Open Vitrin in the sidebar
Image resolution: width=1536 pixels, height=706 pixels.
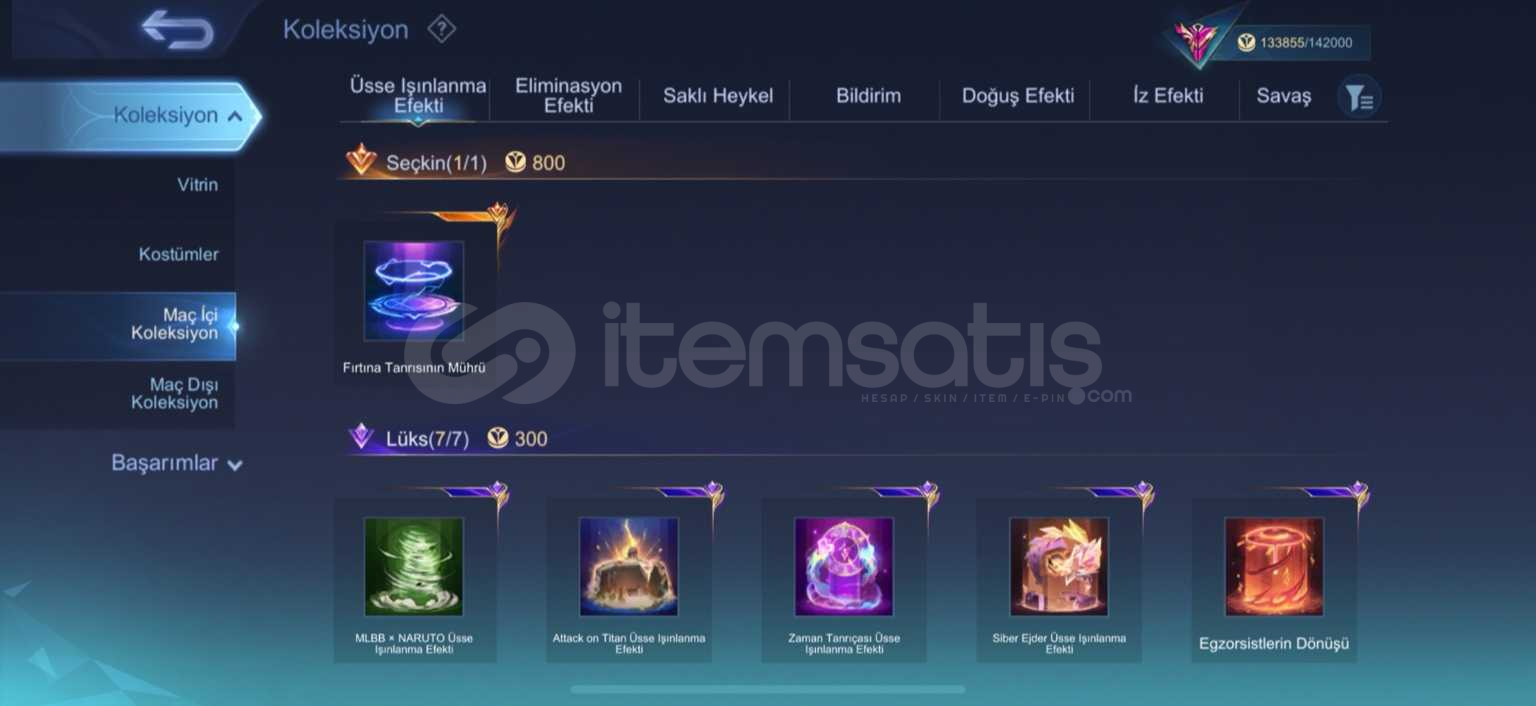coord(197,185)
